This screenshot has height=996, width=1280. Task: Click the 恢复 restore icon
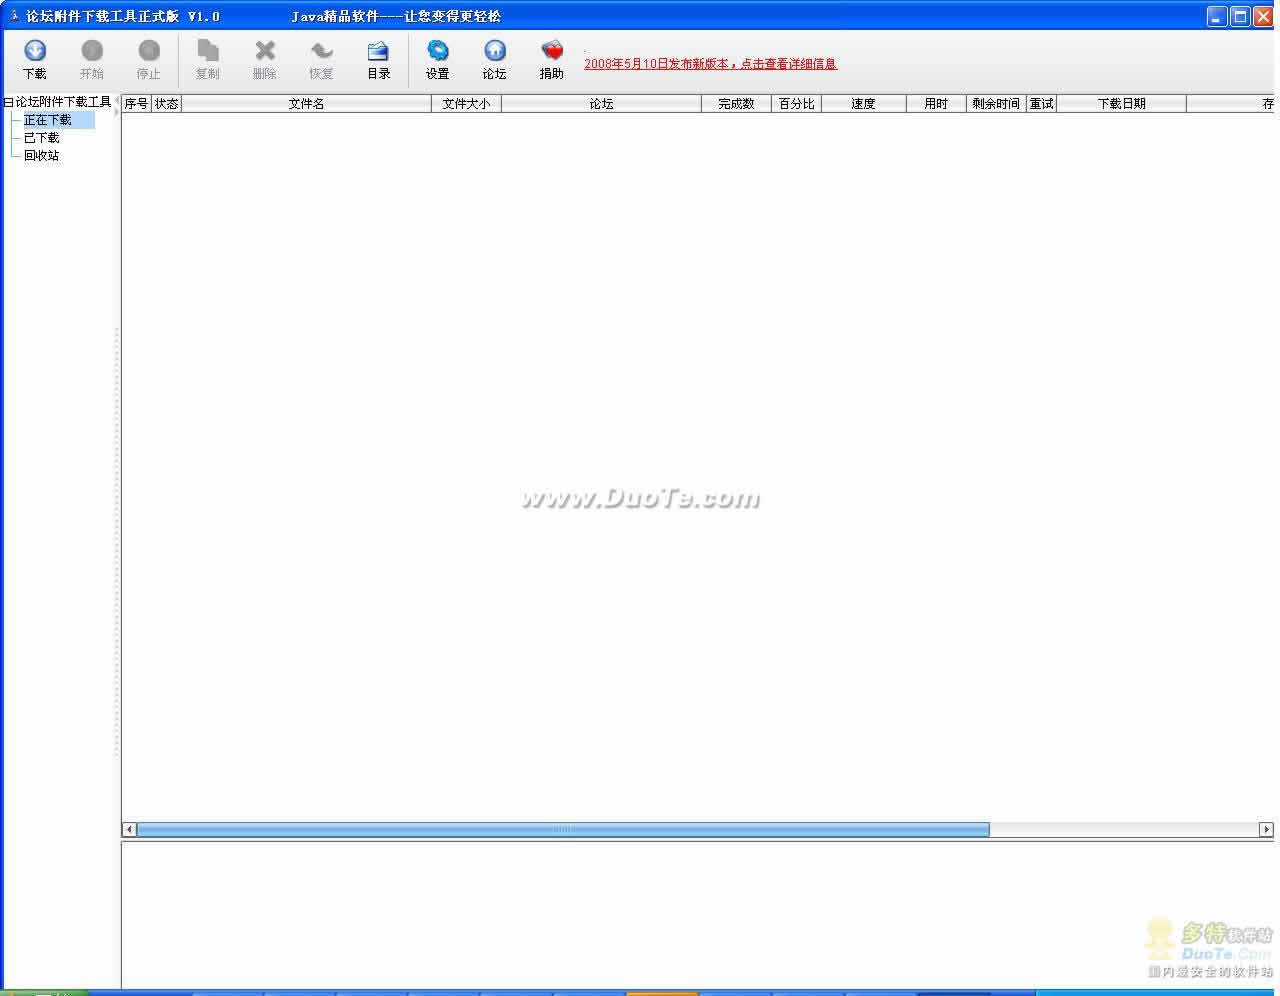(x=321, y=52)
